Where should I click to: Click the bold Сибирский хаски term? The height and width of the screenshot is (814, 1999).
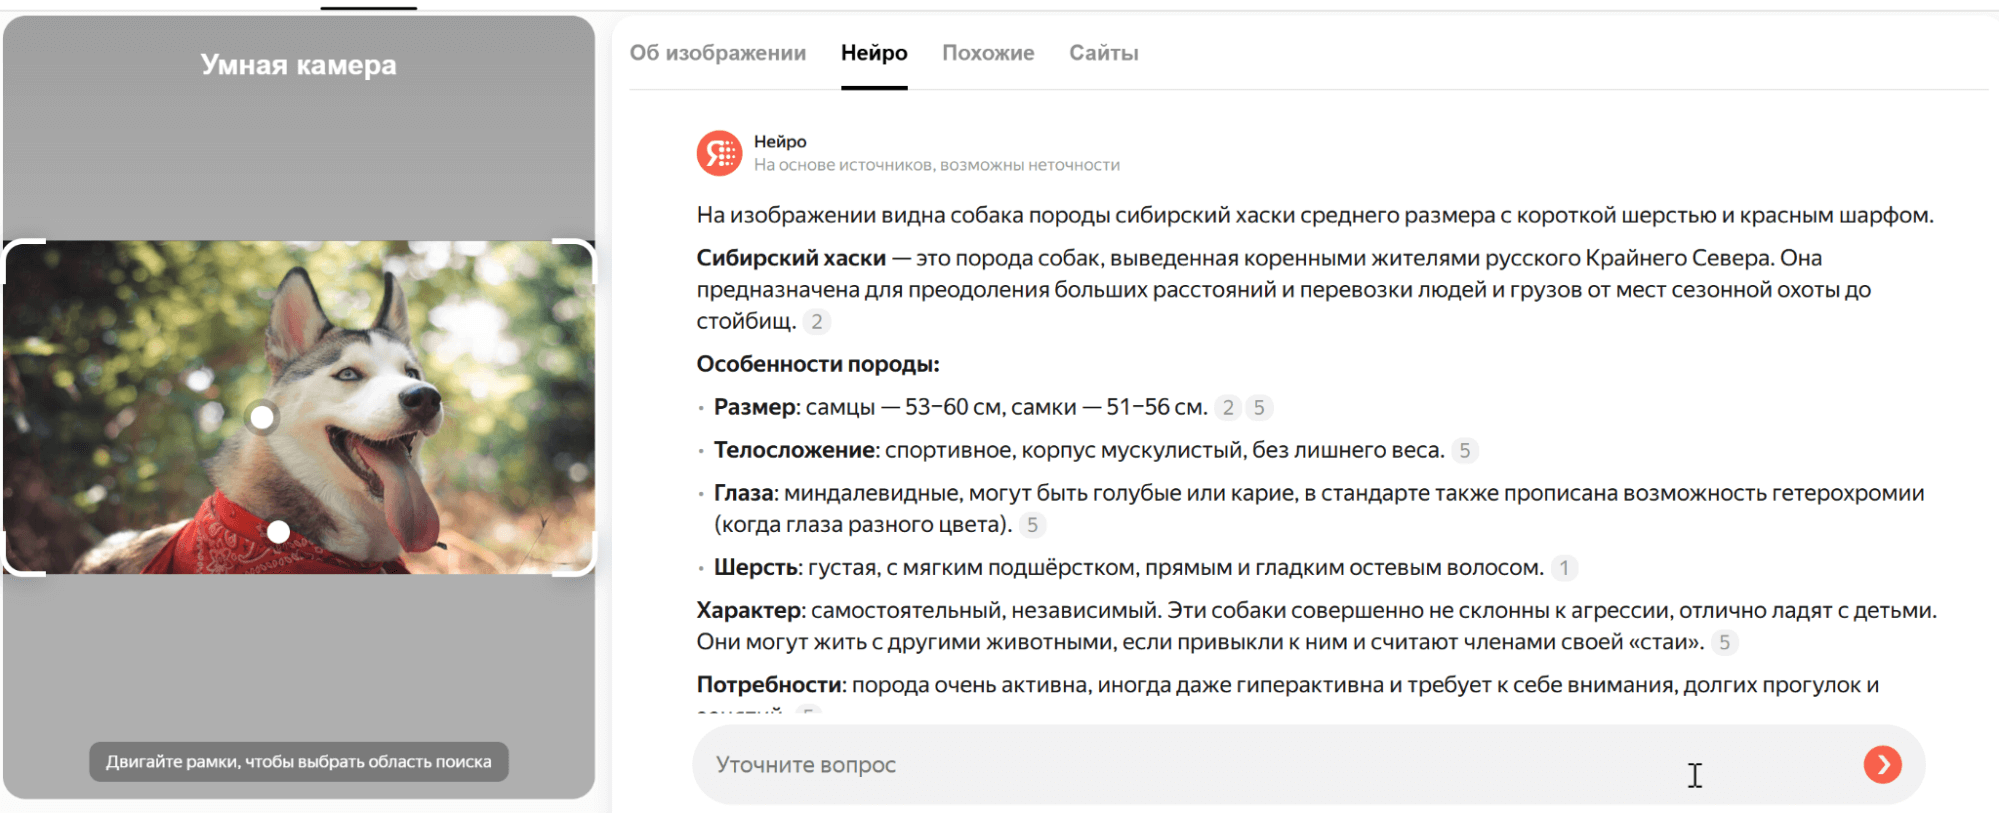click(x=791, y=258)
